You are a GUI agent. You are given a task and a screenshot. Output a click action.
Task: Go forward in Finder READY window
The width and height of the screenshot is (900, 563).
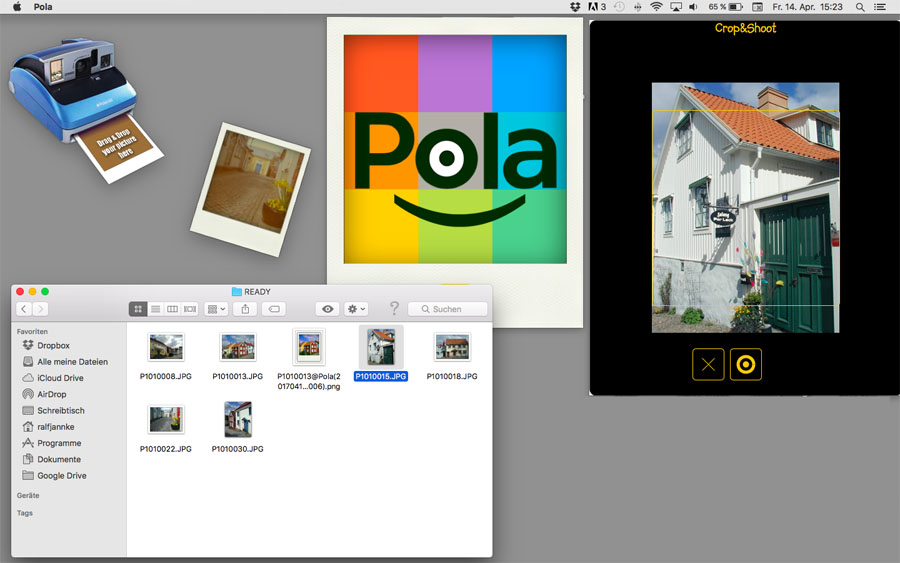click(x=40, y=309)
